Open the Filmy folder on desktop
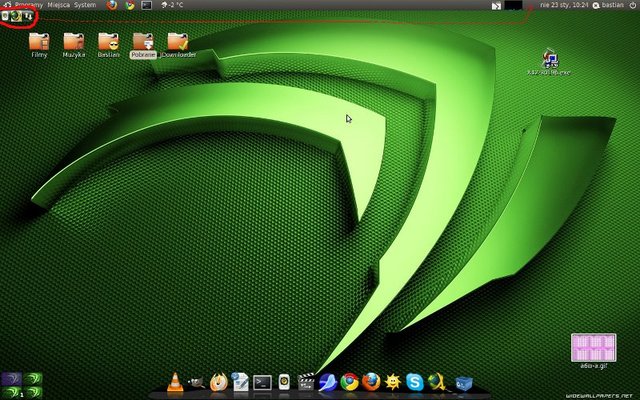The width and height of the screenshot is (640, 400). coord(39,45)
